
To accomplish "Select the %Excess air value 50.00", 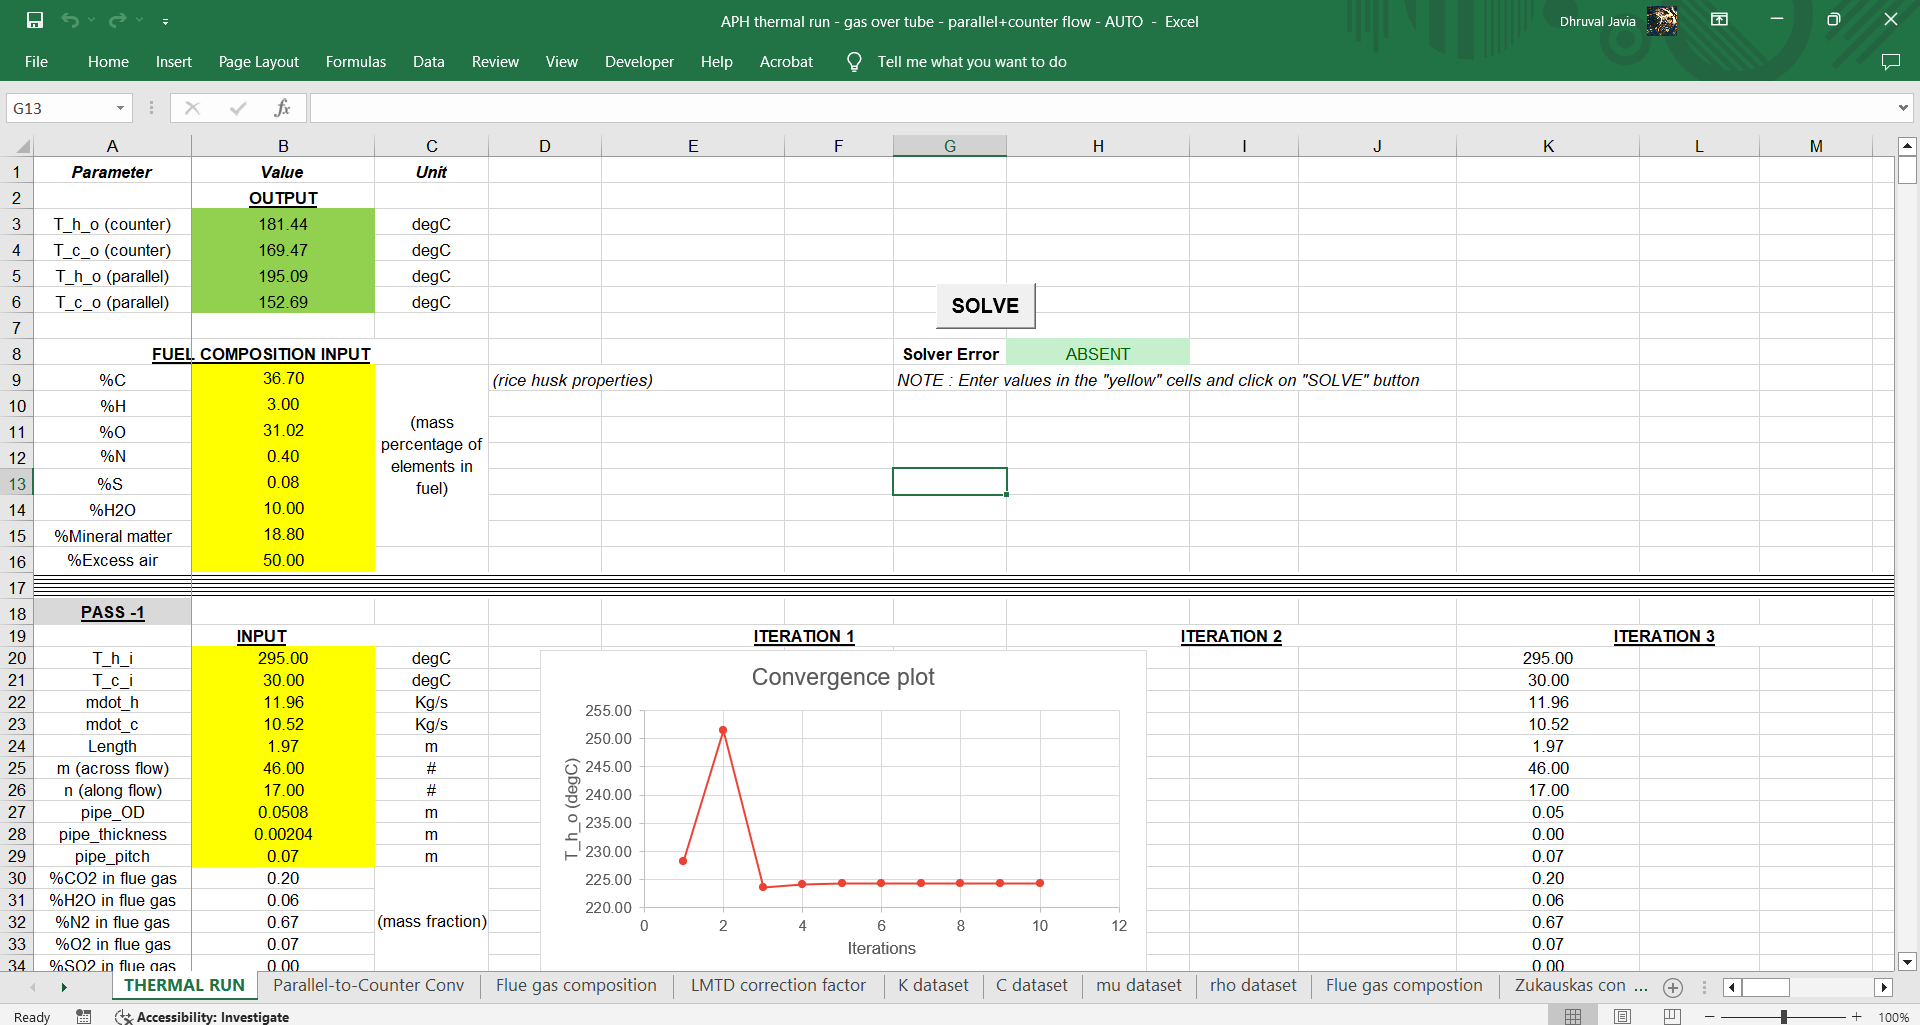I will [x=283, y=560].
